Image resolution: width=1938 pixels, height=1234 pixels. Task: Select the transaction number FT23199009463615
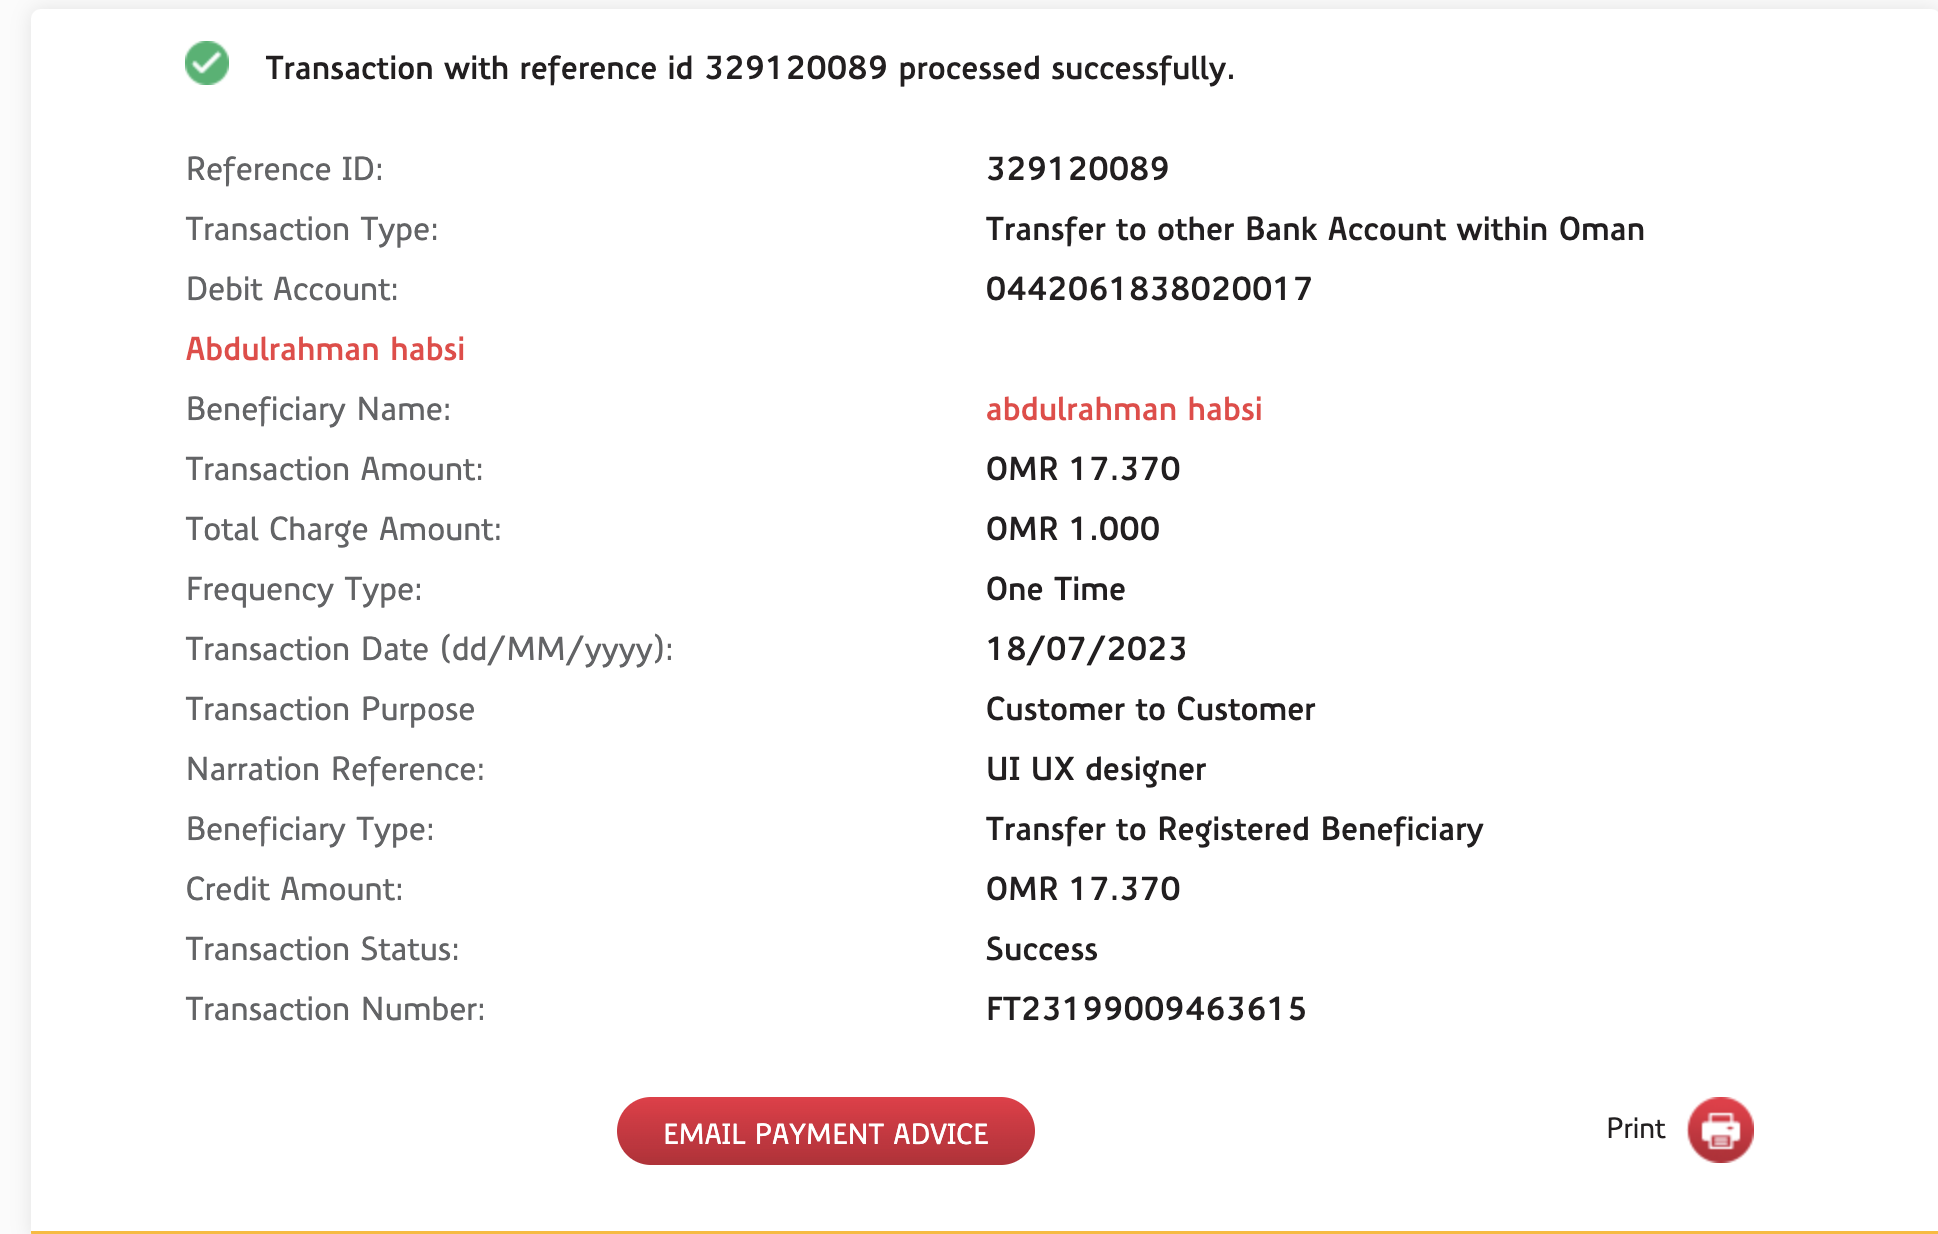[1145, 1009]
